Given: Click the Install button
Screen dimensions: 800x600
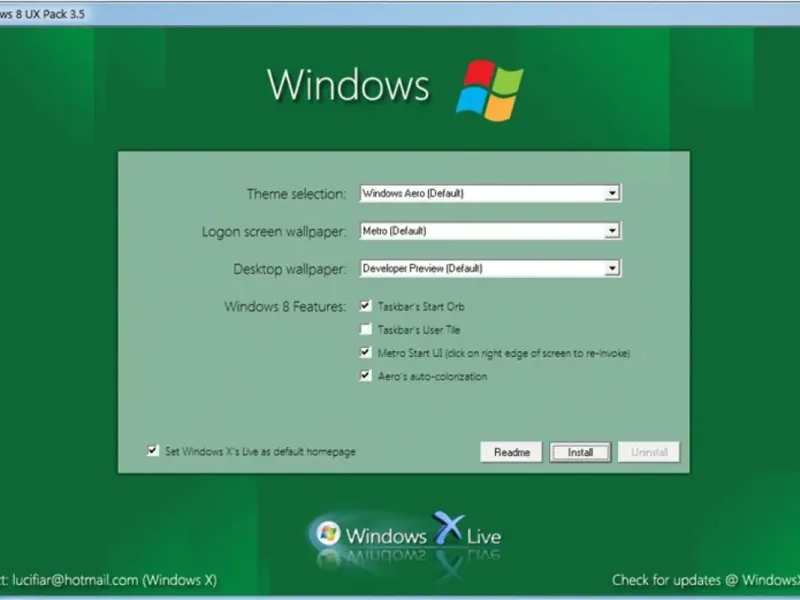Looking at the screenshot, I should click(580, 452).
